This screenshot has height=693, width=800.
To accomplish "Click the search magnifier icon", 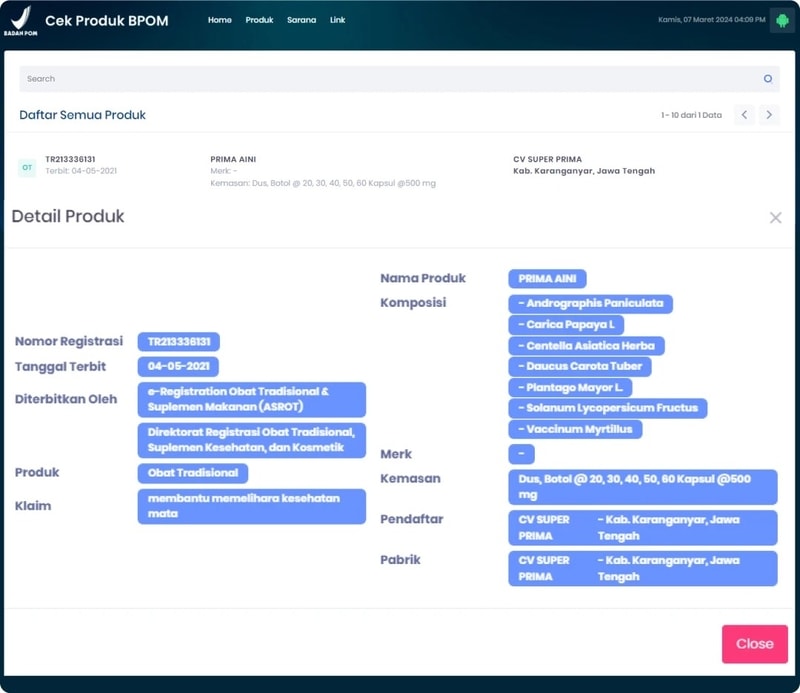I will click(767, 79).
